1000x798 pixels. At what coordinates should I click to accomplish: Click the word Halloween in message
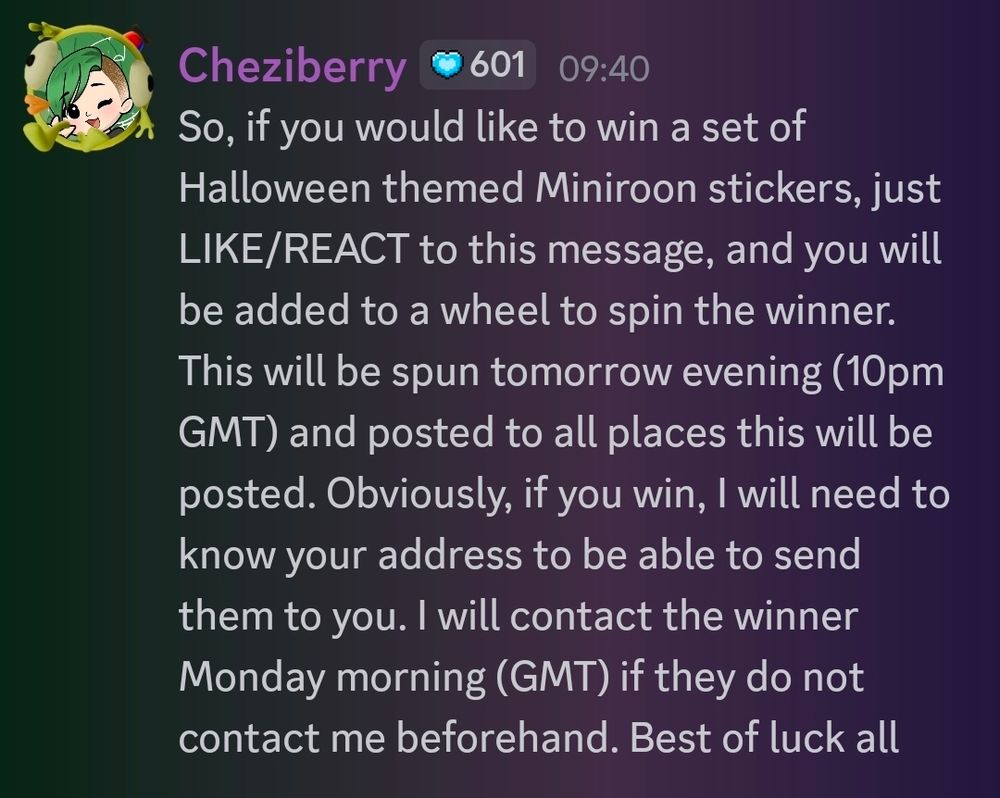[274, 188]
